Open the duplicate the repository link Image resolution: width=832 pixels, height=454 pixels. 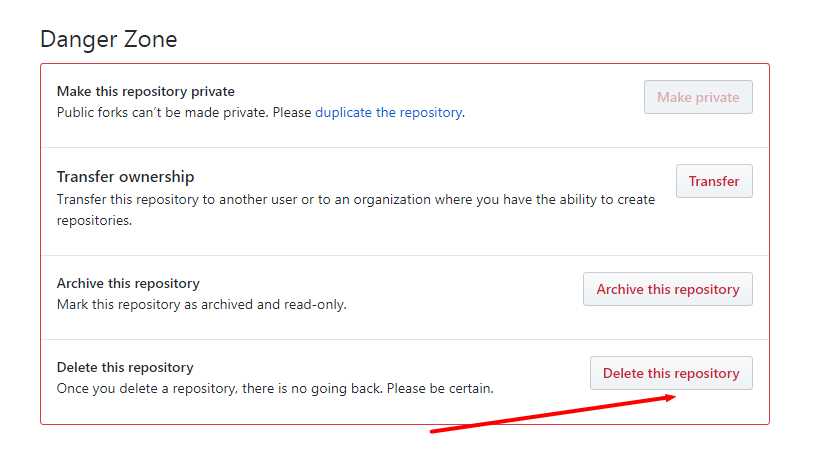click(388, 113)
